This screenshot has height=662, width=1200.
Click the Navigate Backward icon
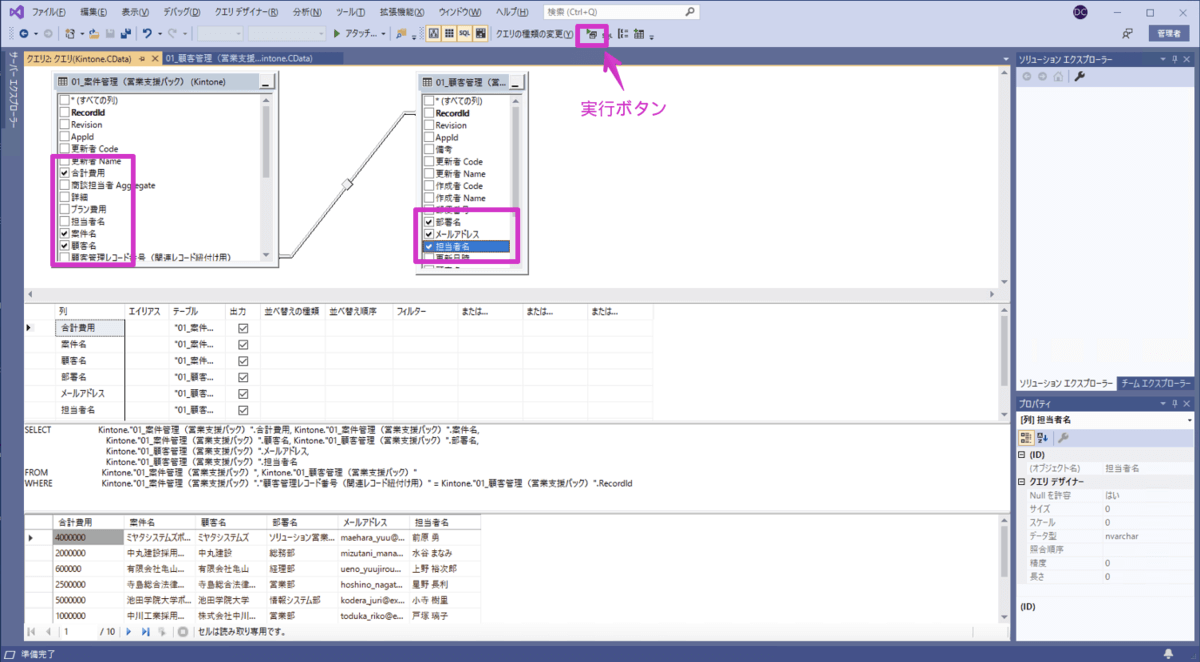(x=23, y=34)
